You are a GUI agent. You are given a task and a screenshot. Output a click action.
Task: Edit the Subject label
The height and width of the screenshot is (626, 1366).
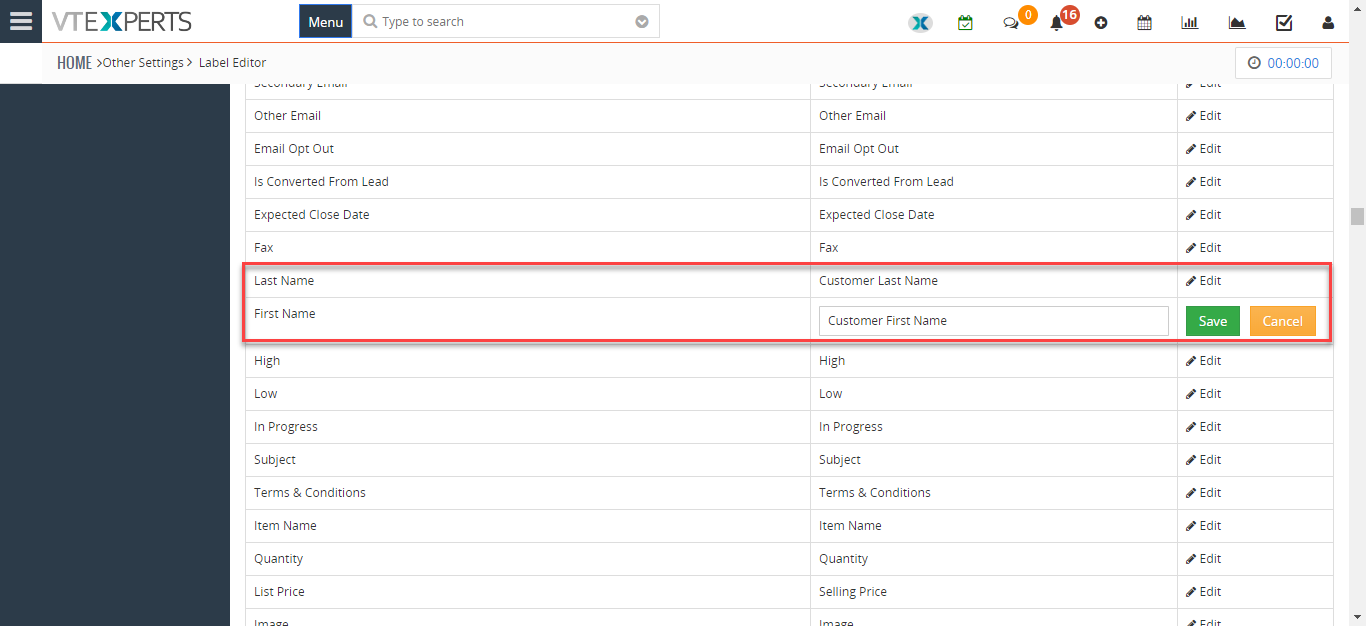[1203, 460]
